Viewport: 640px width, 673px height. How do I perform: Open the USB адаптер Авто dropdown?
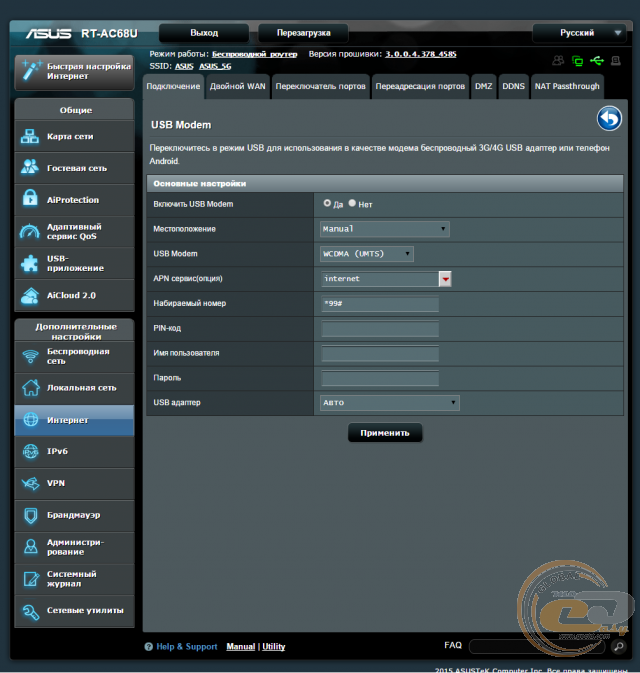click(x=390, y=403)
